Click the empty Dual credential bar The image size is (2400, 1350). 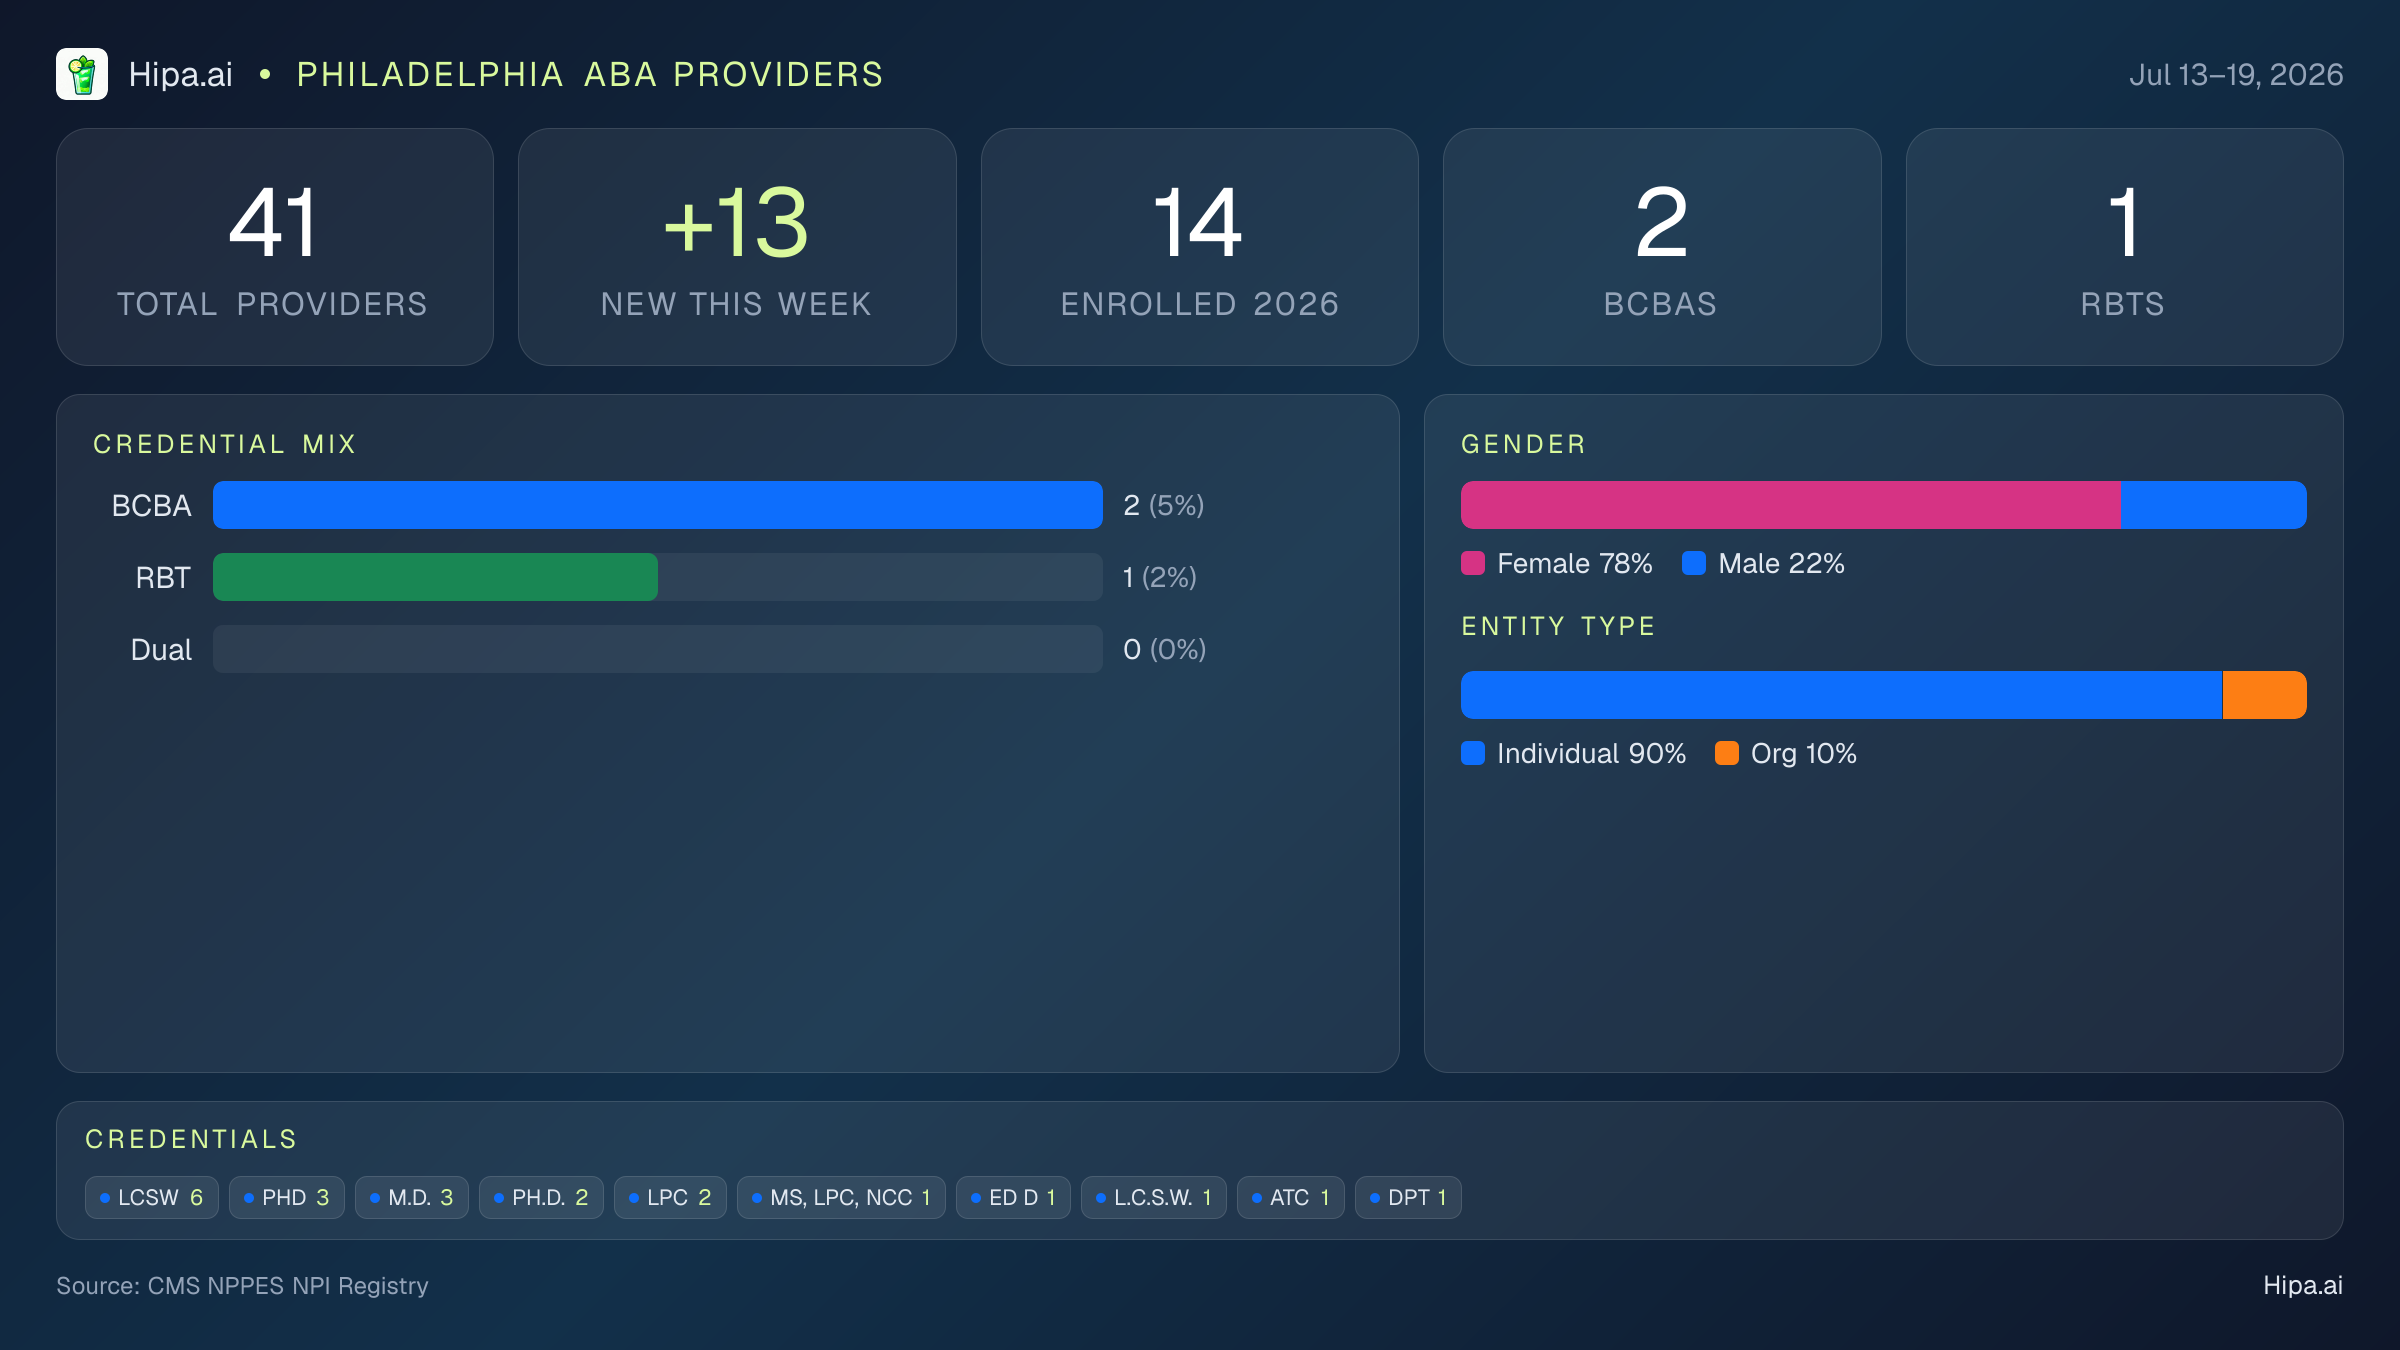[x=658, y=649]
